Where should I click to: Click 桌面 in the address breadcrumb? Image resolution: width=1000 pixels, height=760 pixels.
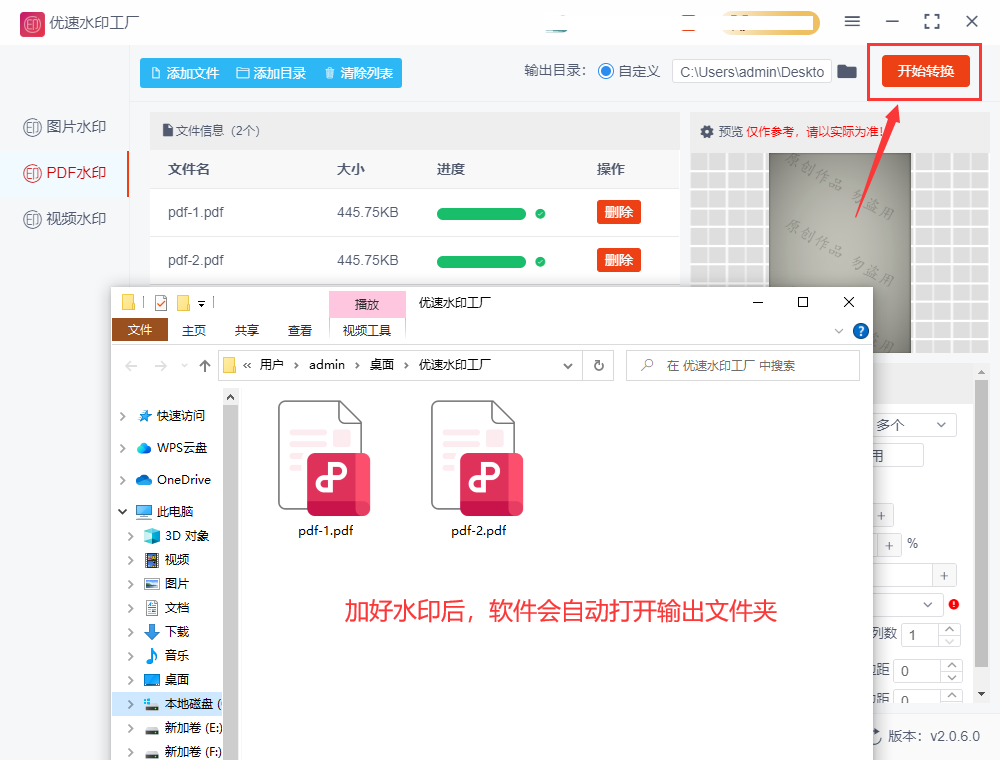382,365
